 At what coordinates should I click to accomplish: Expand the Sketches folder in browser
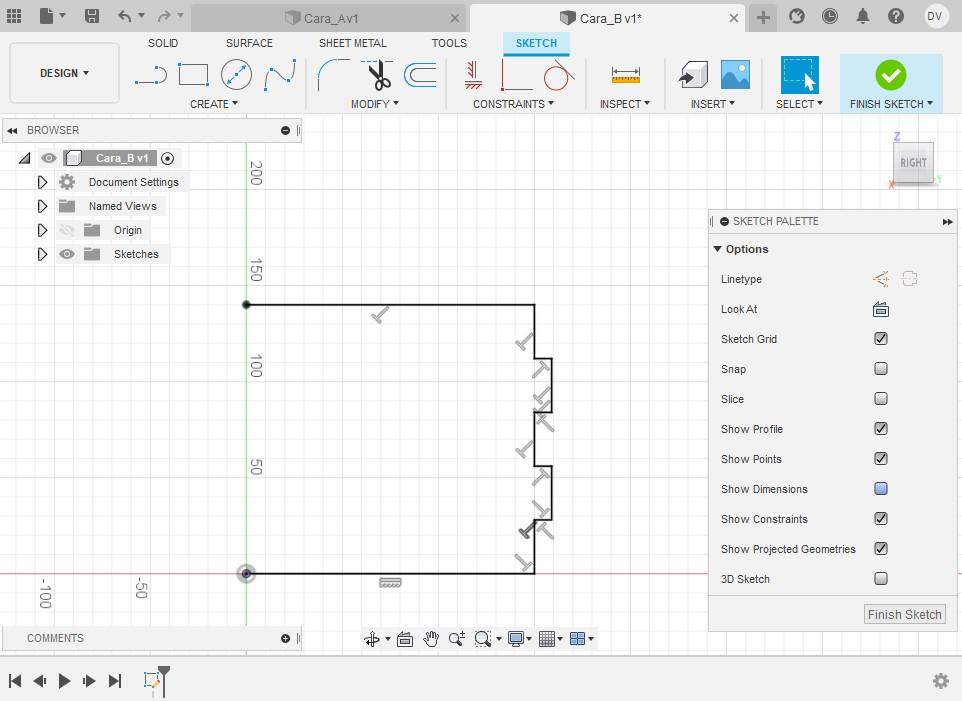click(x=42, y=254)
